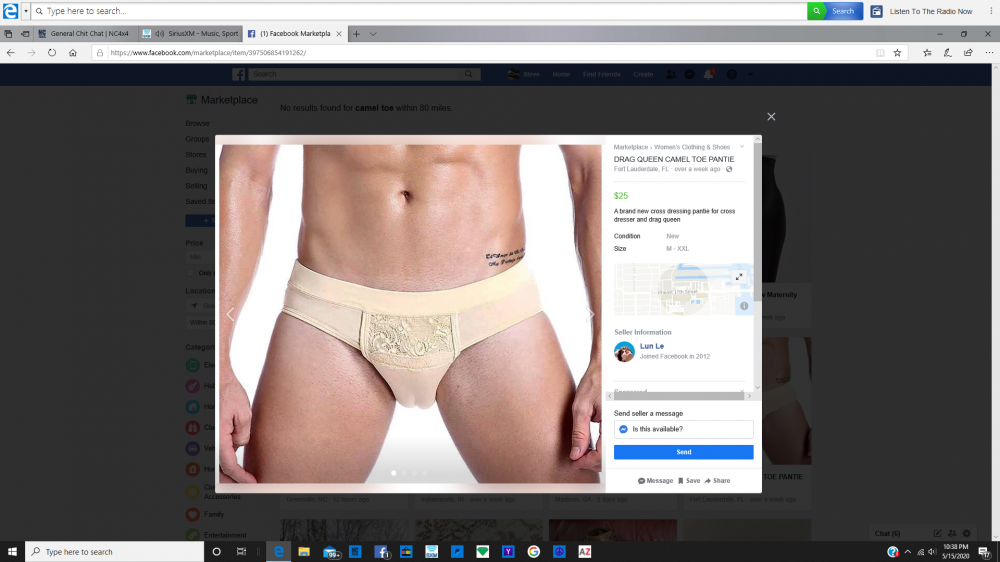The height and width of the screenshot is (562, 1000).
Task: Refresh the page in the browser
Action: (x=52, y=52)
